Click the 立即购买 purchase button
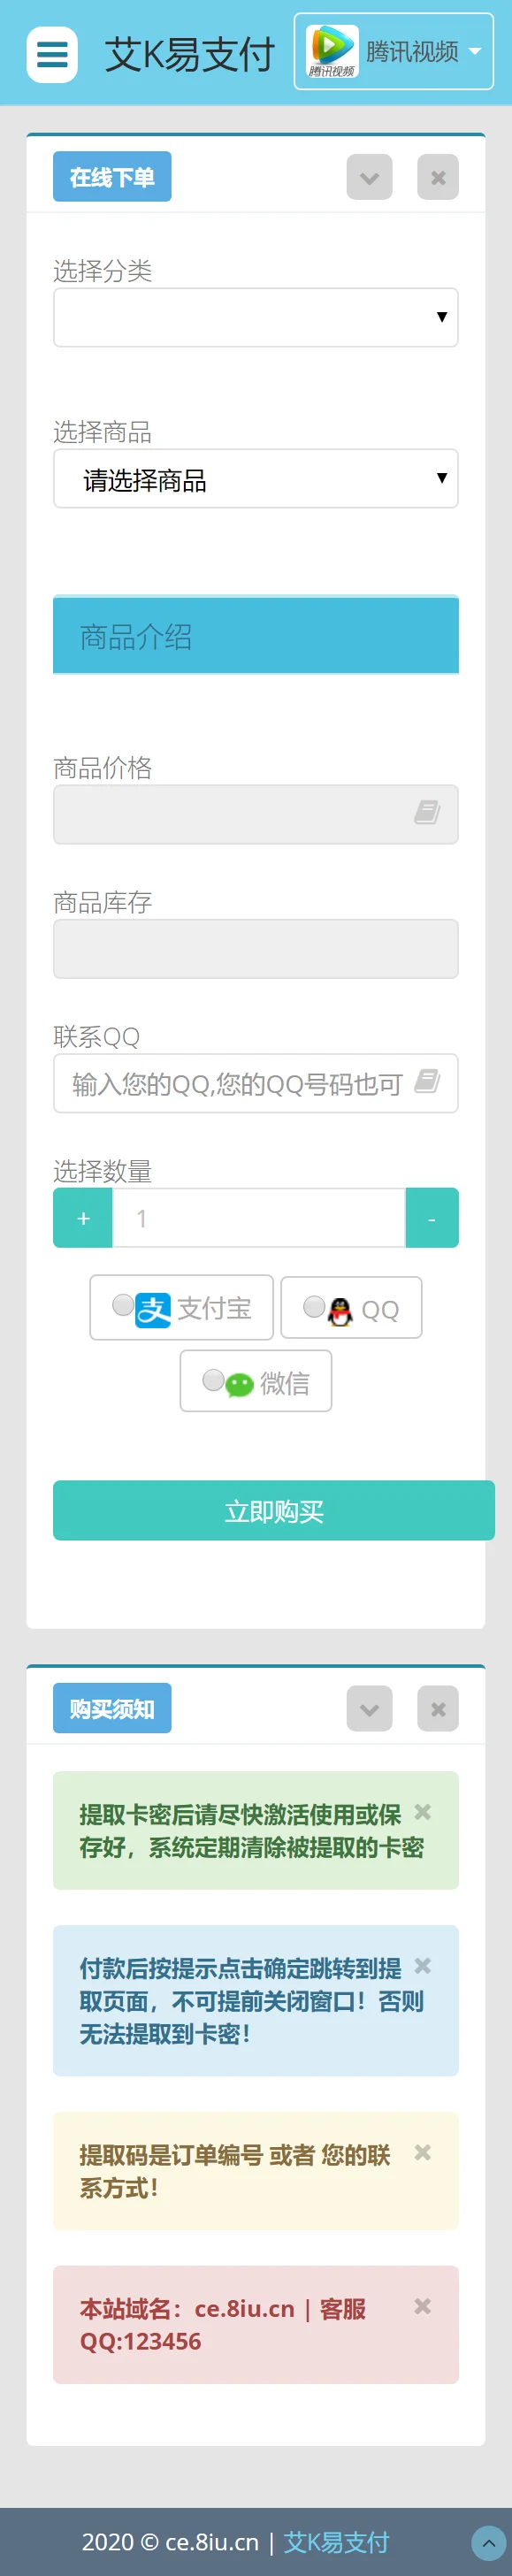Image resolution: width=512 pixels, height=2576 pixels. click(274, 1511)
